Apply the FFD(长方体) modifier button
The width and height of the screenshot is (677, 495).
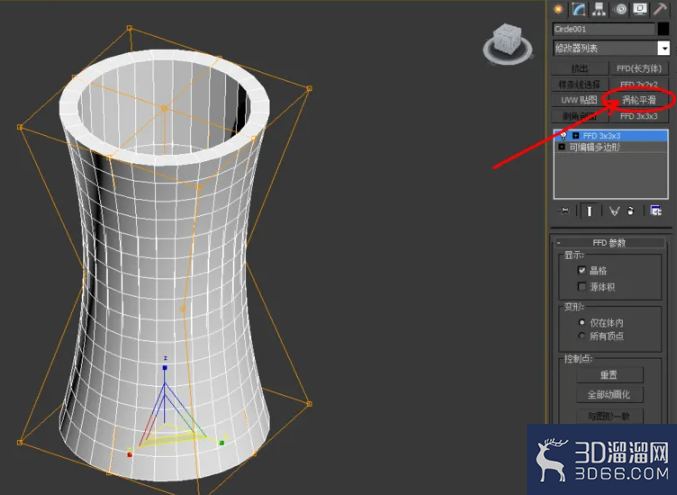[639, 69]
